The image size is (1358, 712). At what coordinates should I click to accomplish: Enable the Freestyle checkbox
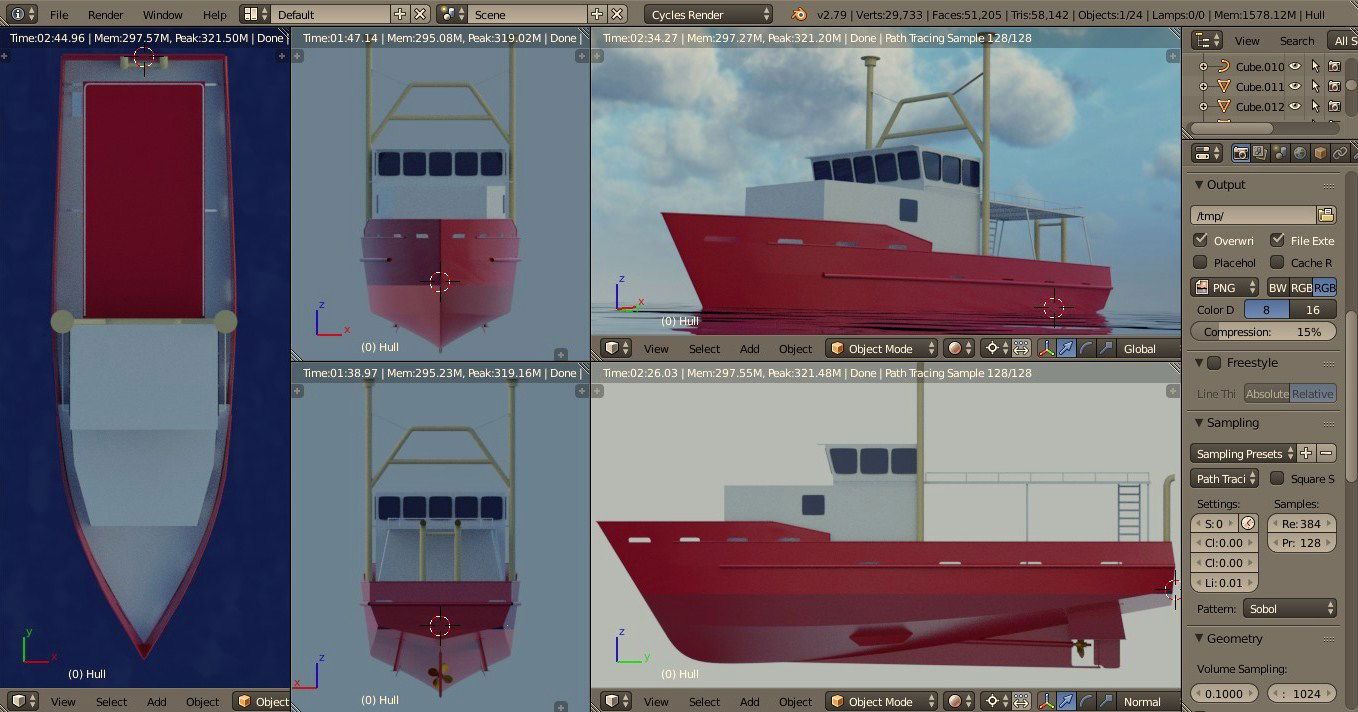1214,362
